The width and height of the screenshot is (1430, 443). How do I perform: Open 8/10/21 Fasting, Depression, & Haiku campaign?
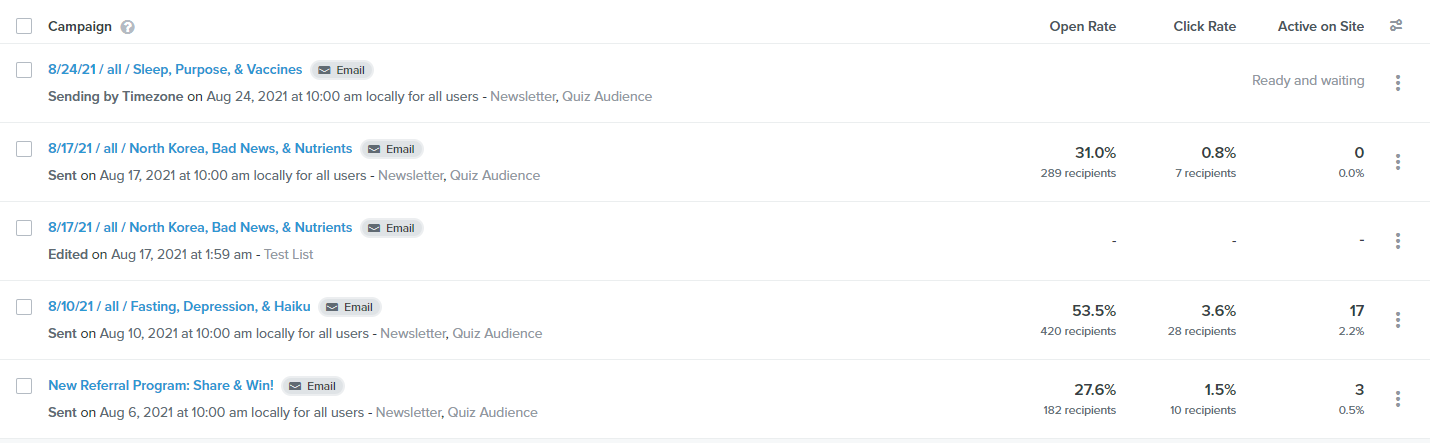[179, 307]
